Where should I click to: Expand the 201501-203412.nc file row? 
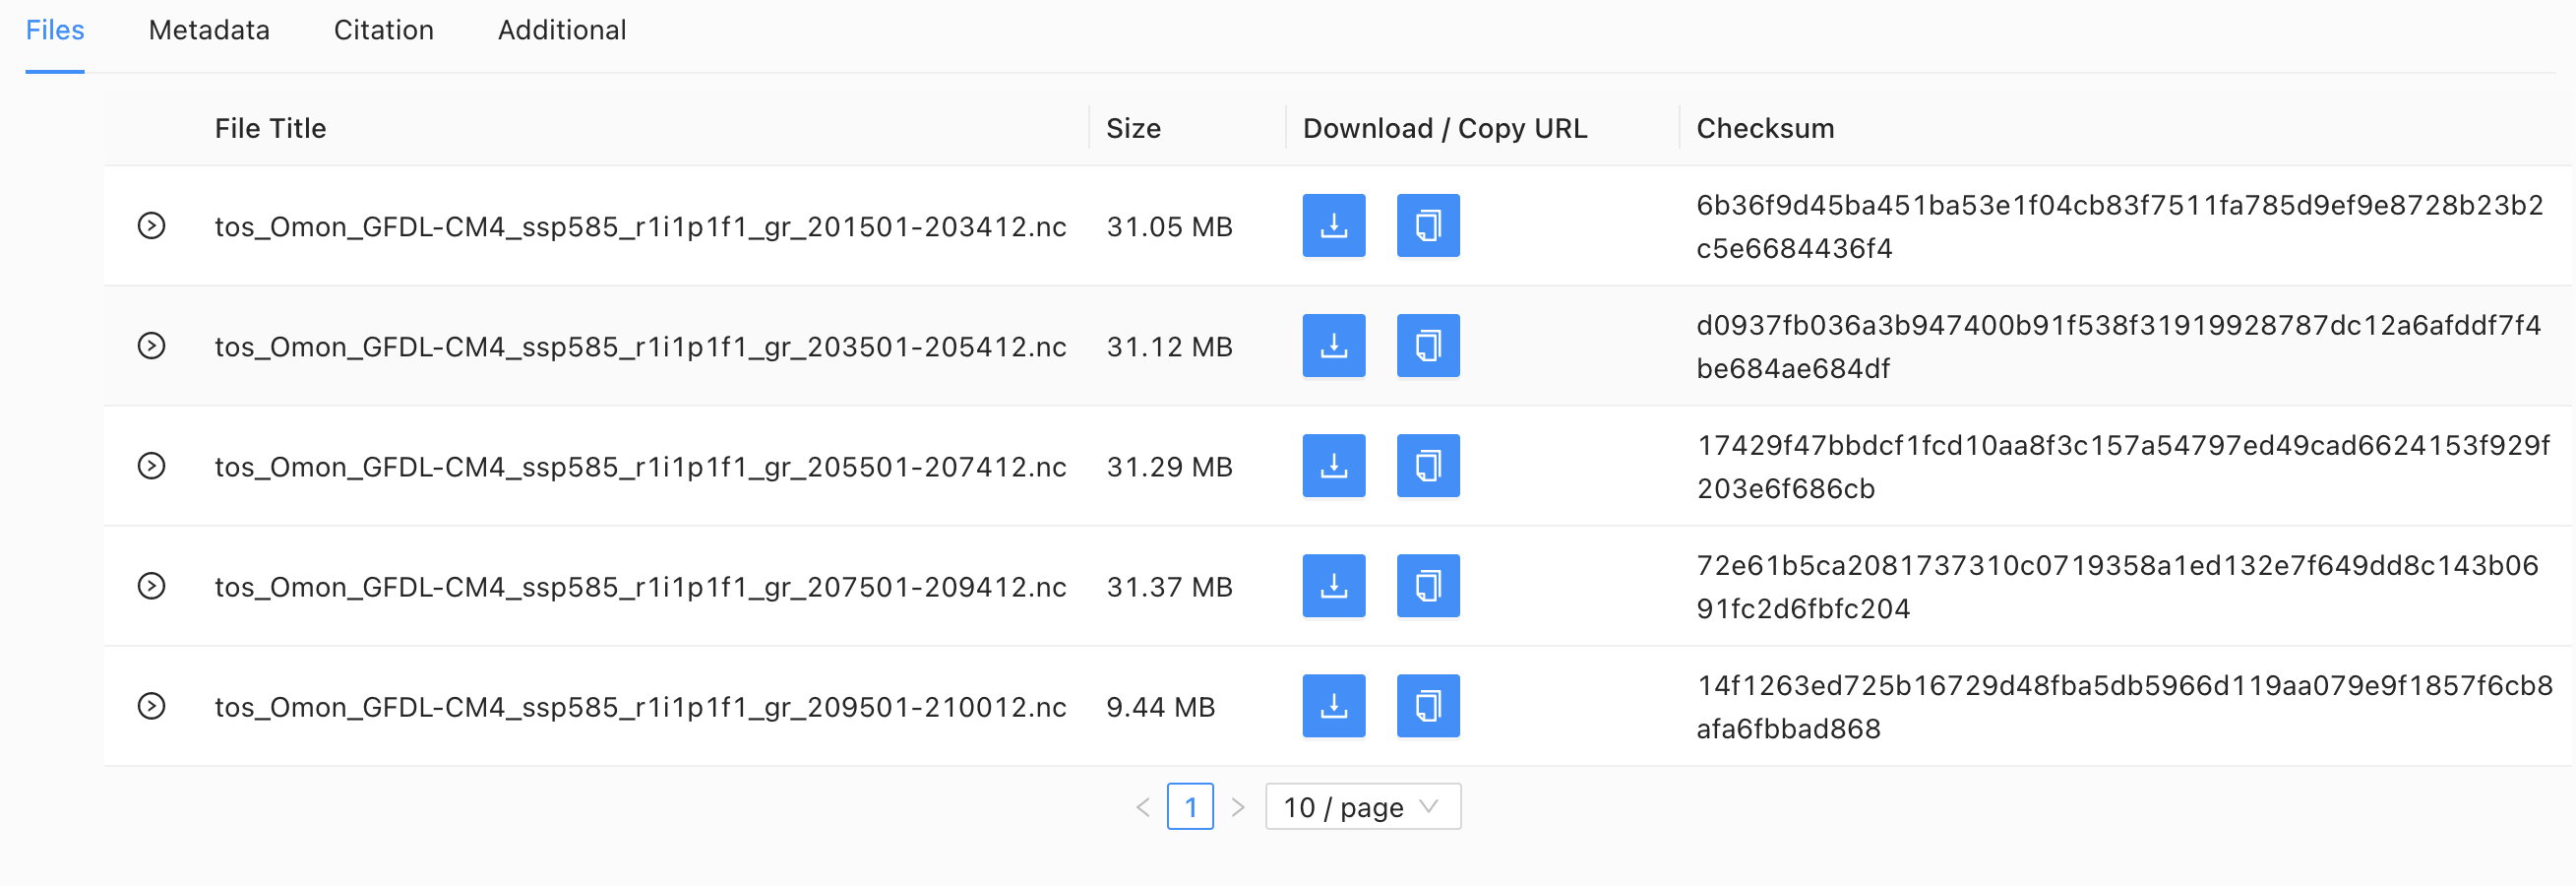151,226
